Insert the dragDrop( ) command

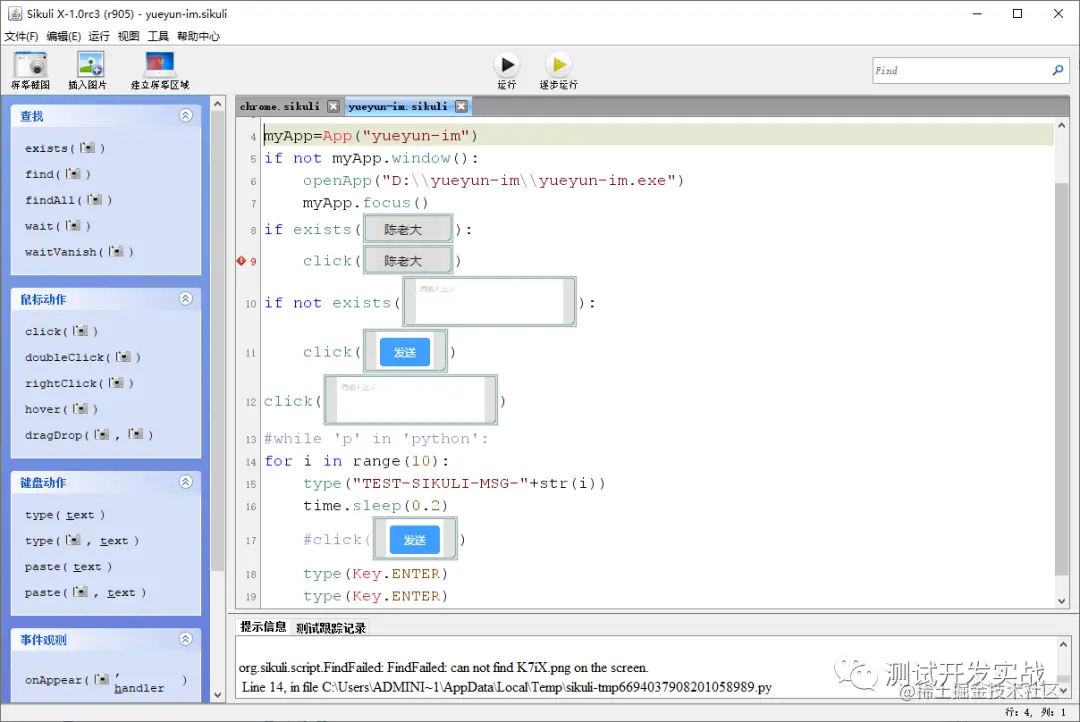click(x=89, y=435)
